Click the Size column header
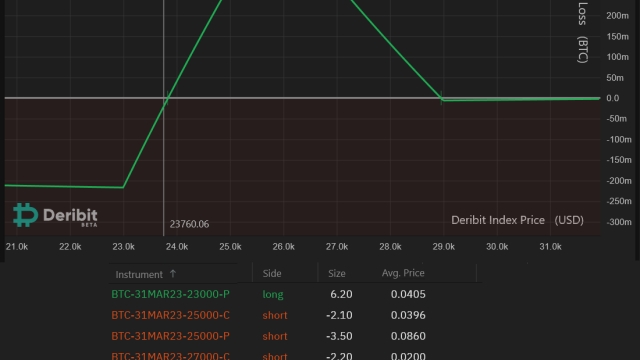640x360 pixels. 337,273
